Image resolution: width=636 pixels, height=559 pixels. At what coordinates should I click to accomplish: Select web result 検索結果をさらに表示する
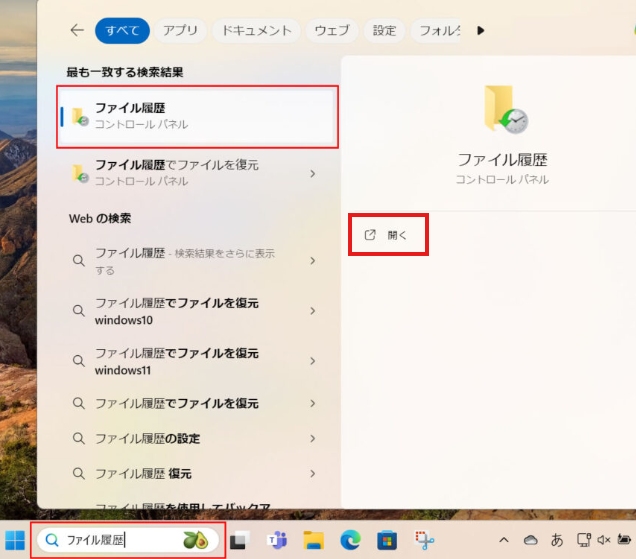(x=198, y=261)
